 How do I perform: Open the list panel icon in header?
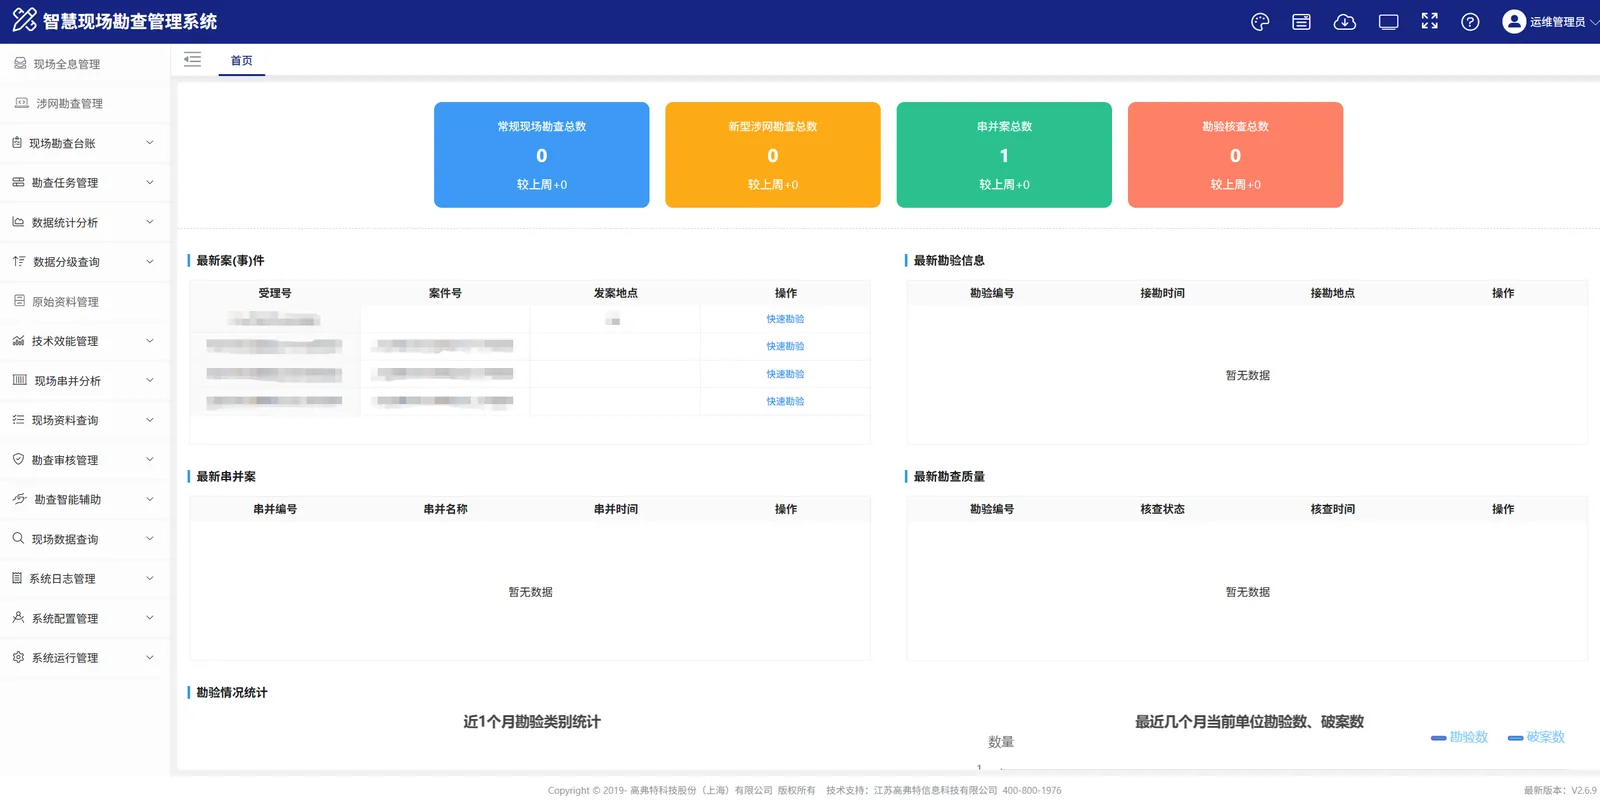coord(1301,22)
